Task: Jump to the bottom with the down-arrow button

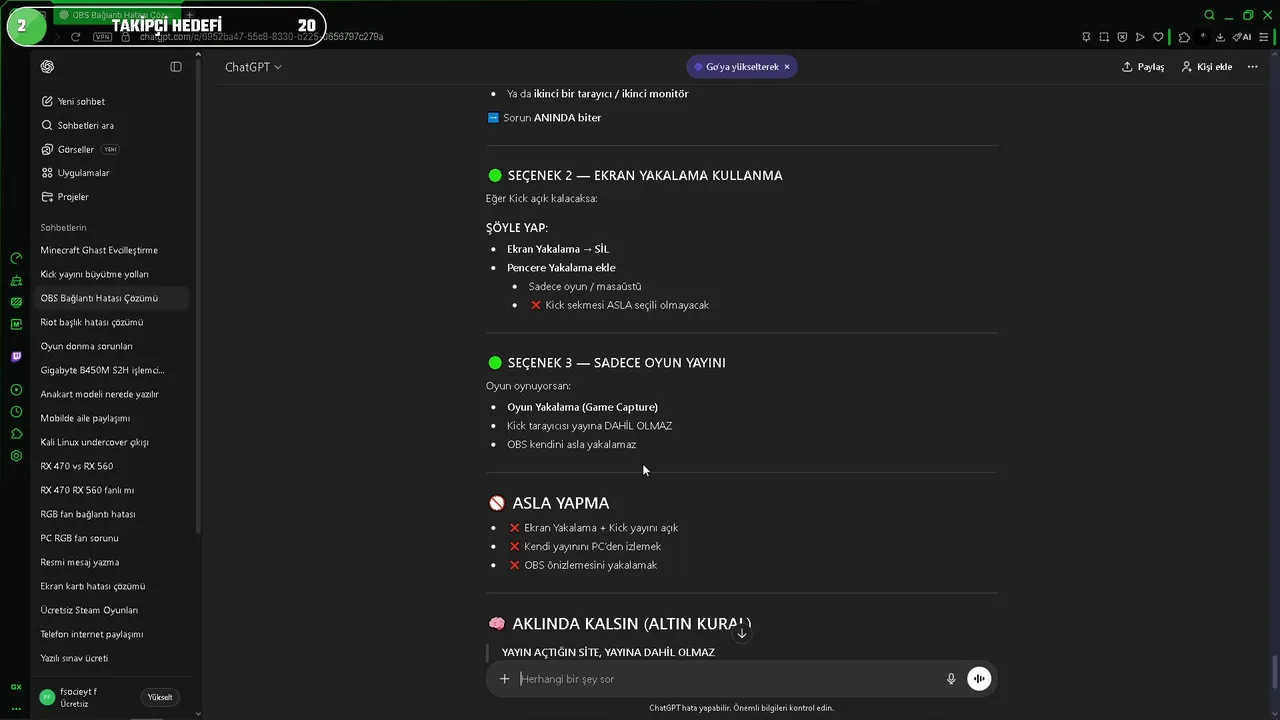Action: 741,633
